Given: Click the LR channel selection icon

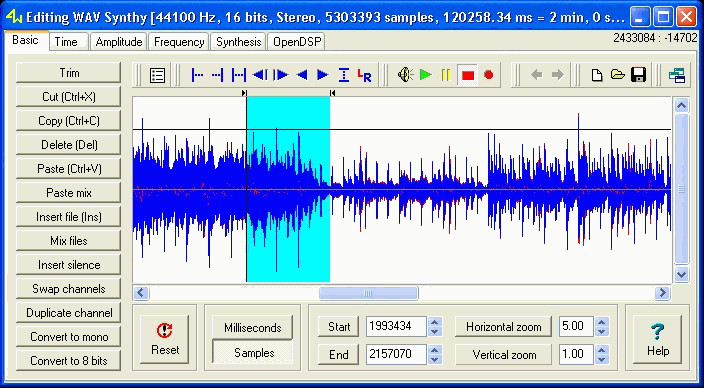Looking at the screenshot, I should click(365, 75).
